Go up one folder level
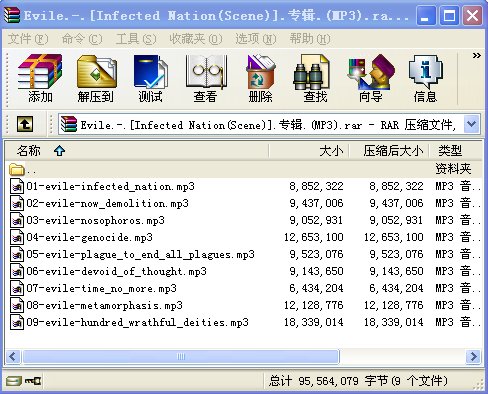Screen dimensions: 488x394 [25, 124]
